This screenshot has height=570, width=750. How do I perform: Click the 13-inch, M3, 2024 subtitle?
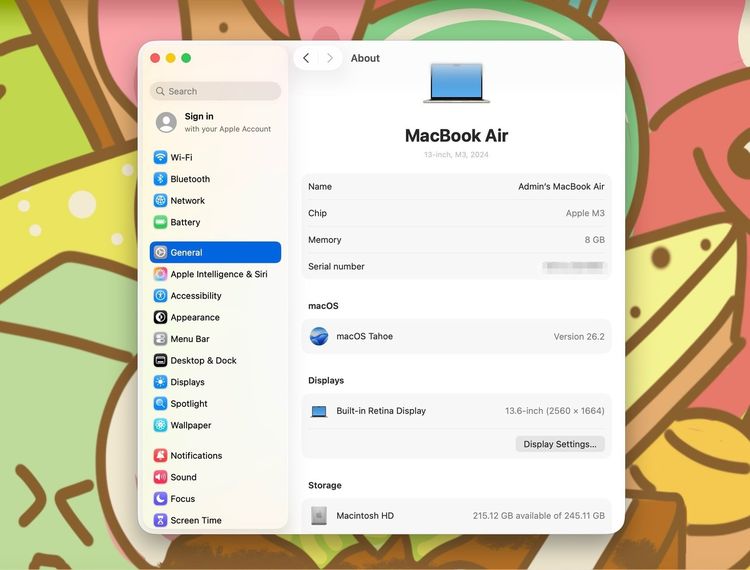click(x=456, y=154)
